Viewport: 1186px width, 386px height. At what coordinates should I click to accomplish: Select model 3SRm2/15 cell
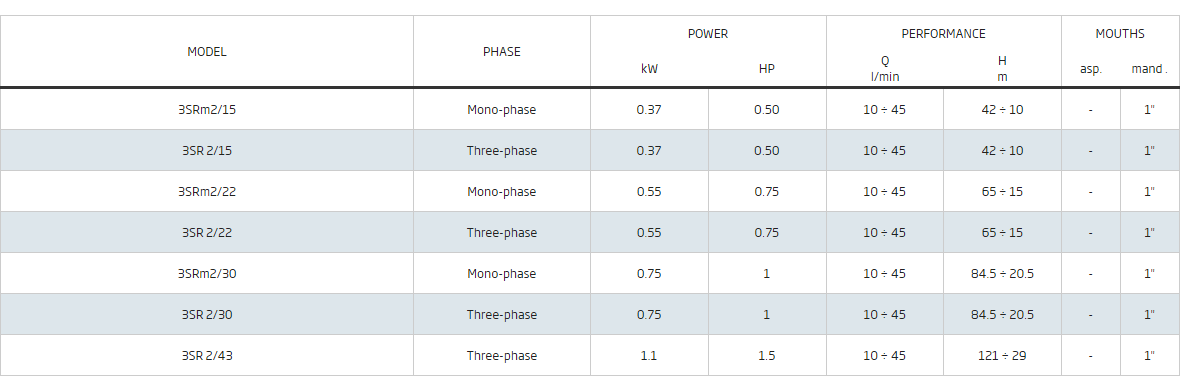point(206,109)
